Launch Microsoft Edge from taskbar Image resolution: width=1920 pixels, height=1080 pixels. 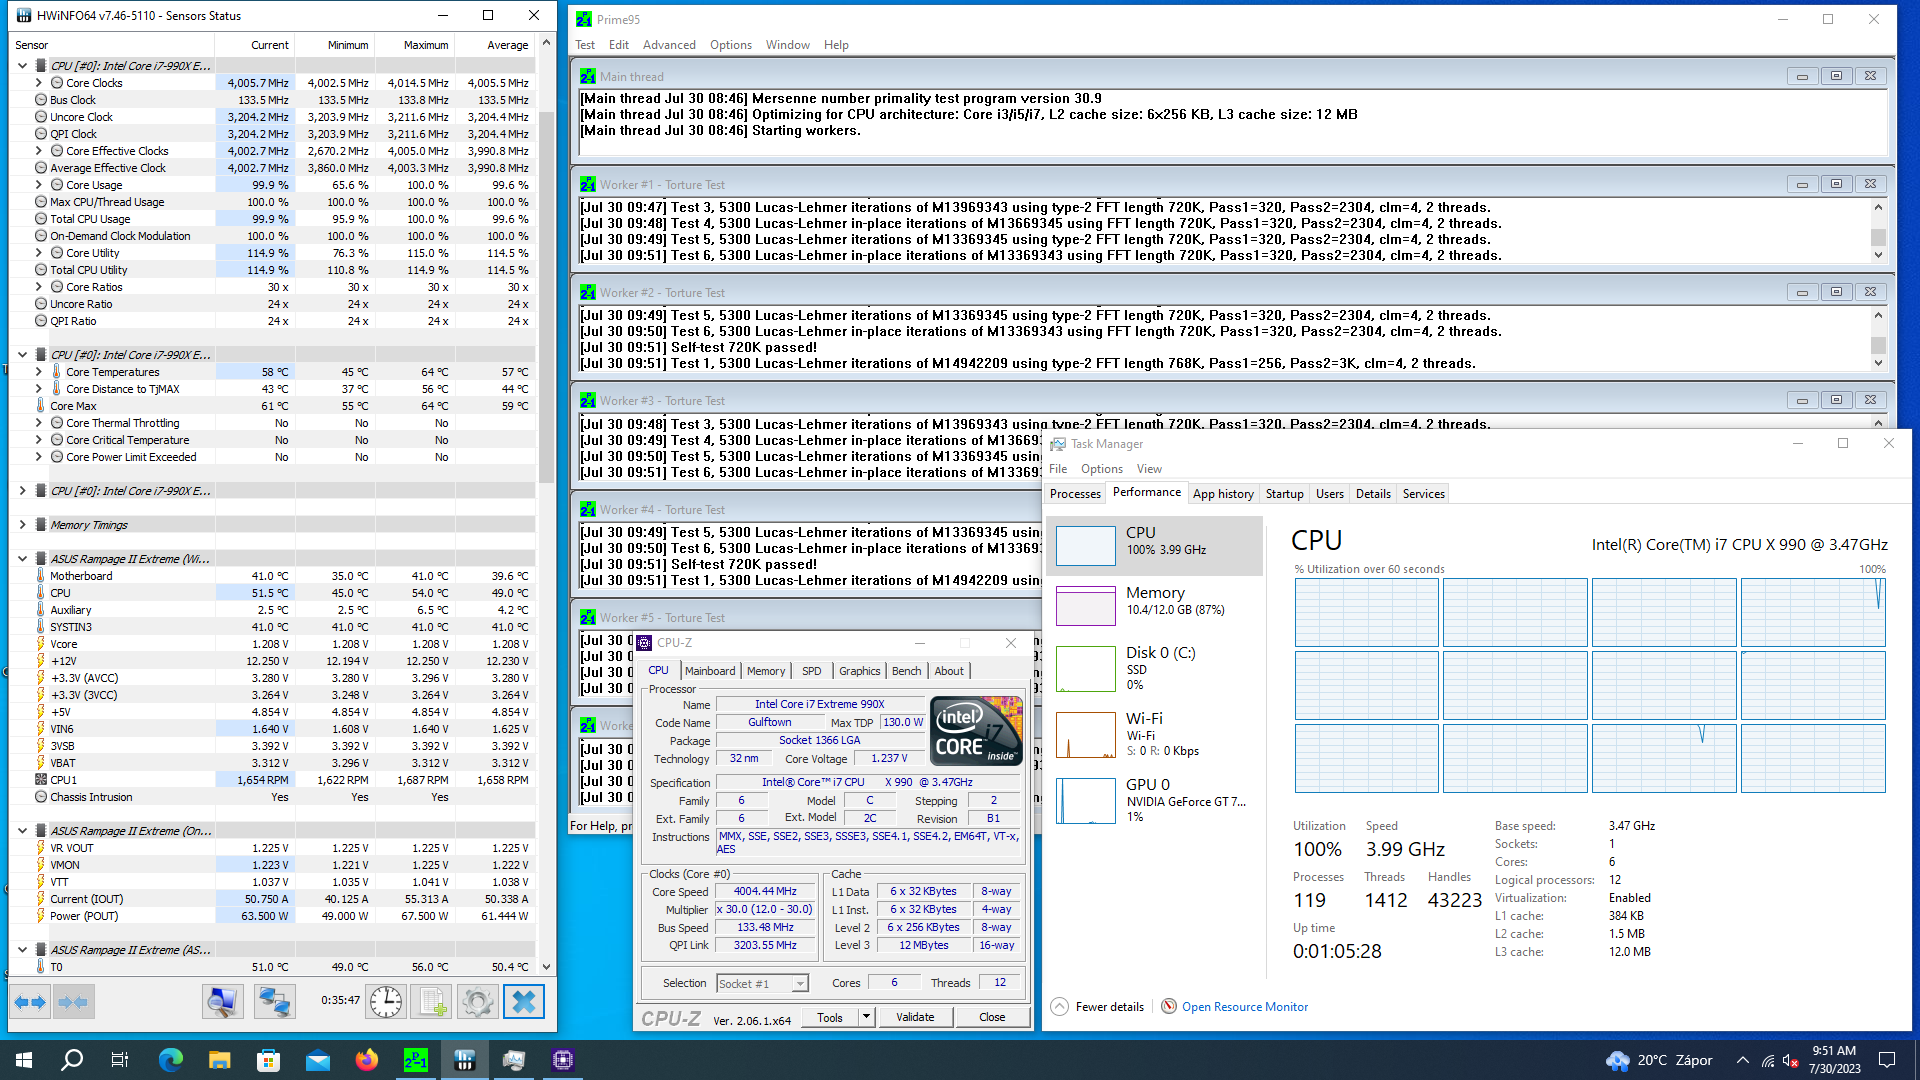tap(171, 1060)
